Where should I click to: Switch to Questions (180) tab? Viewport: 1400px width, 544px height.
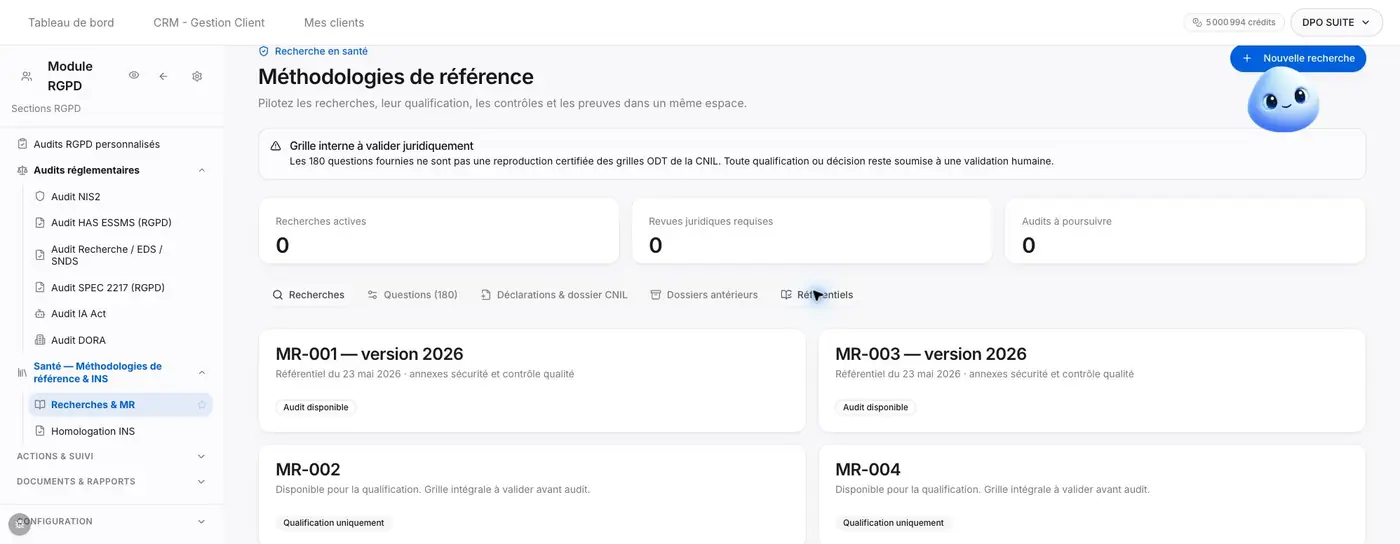(412, 295)
